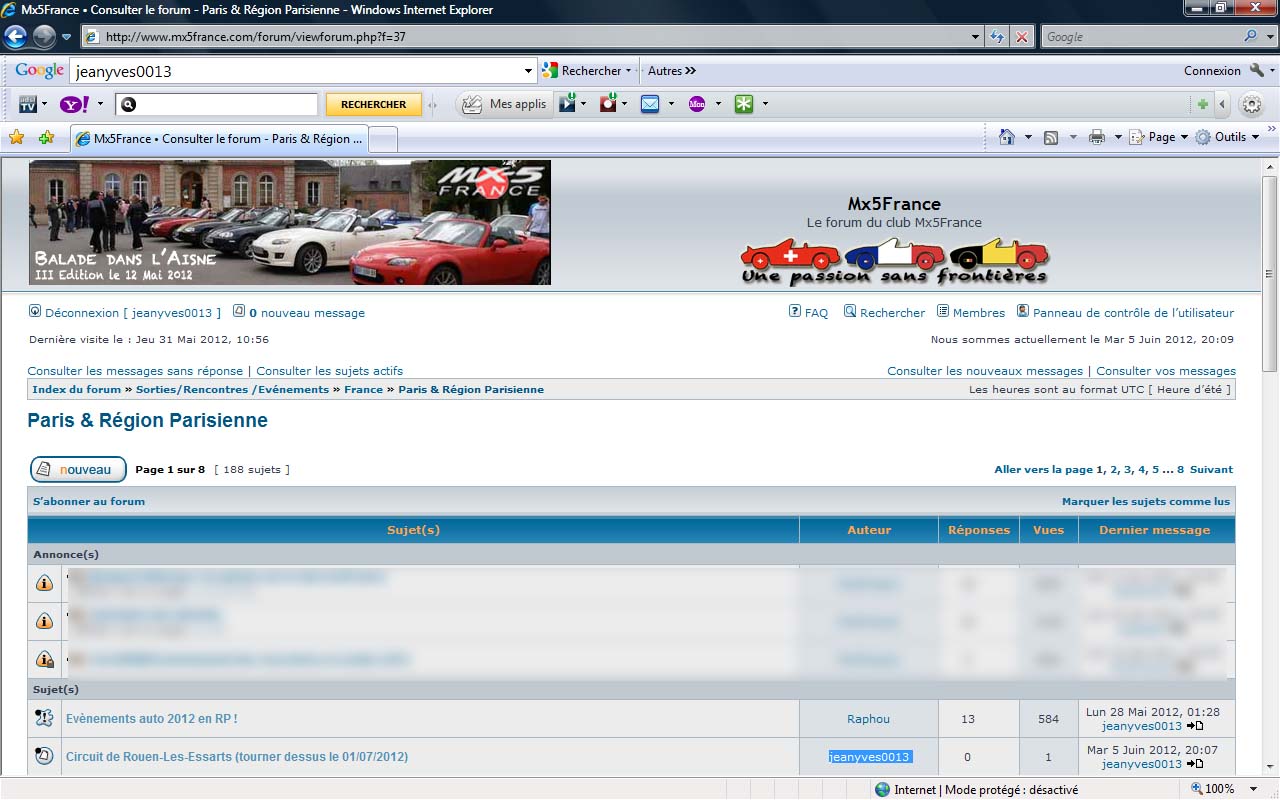Go to Suivant page link

pyautogui.click(x=1211, y=469)
